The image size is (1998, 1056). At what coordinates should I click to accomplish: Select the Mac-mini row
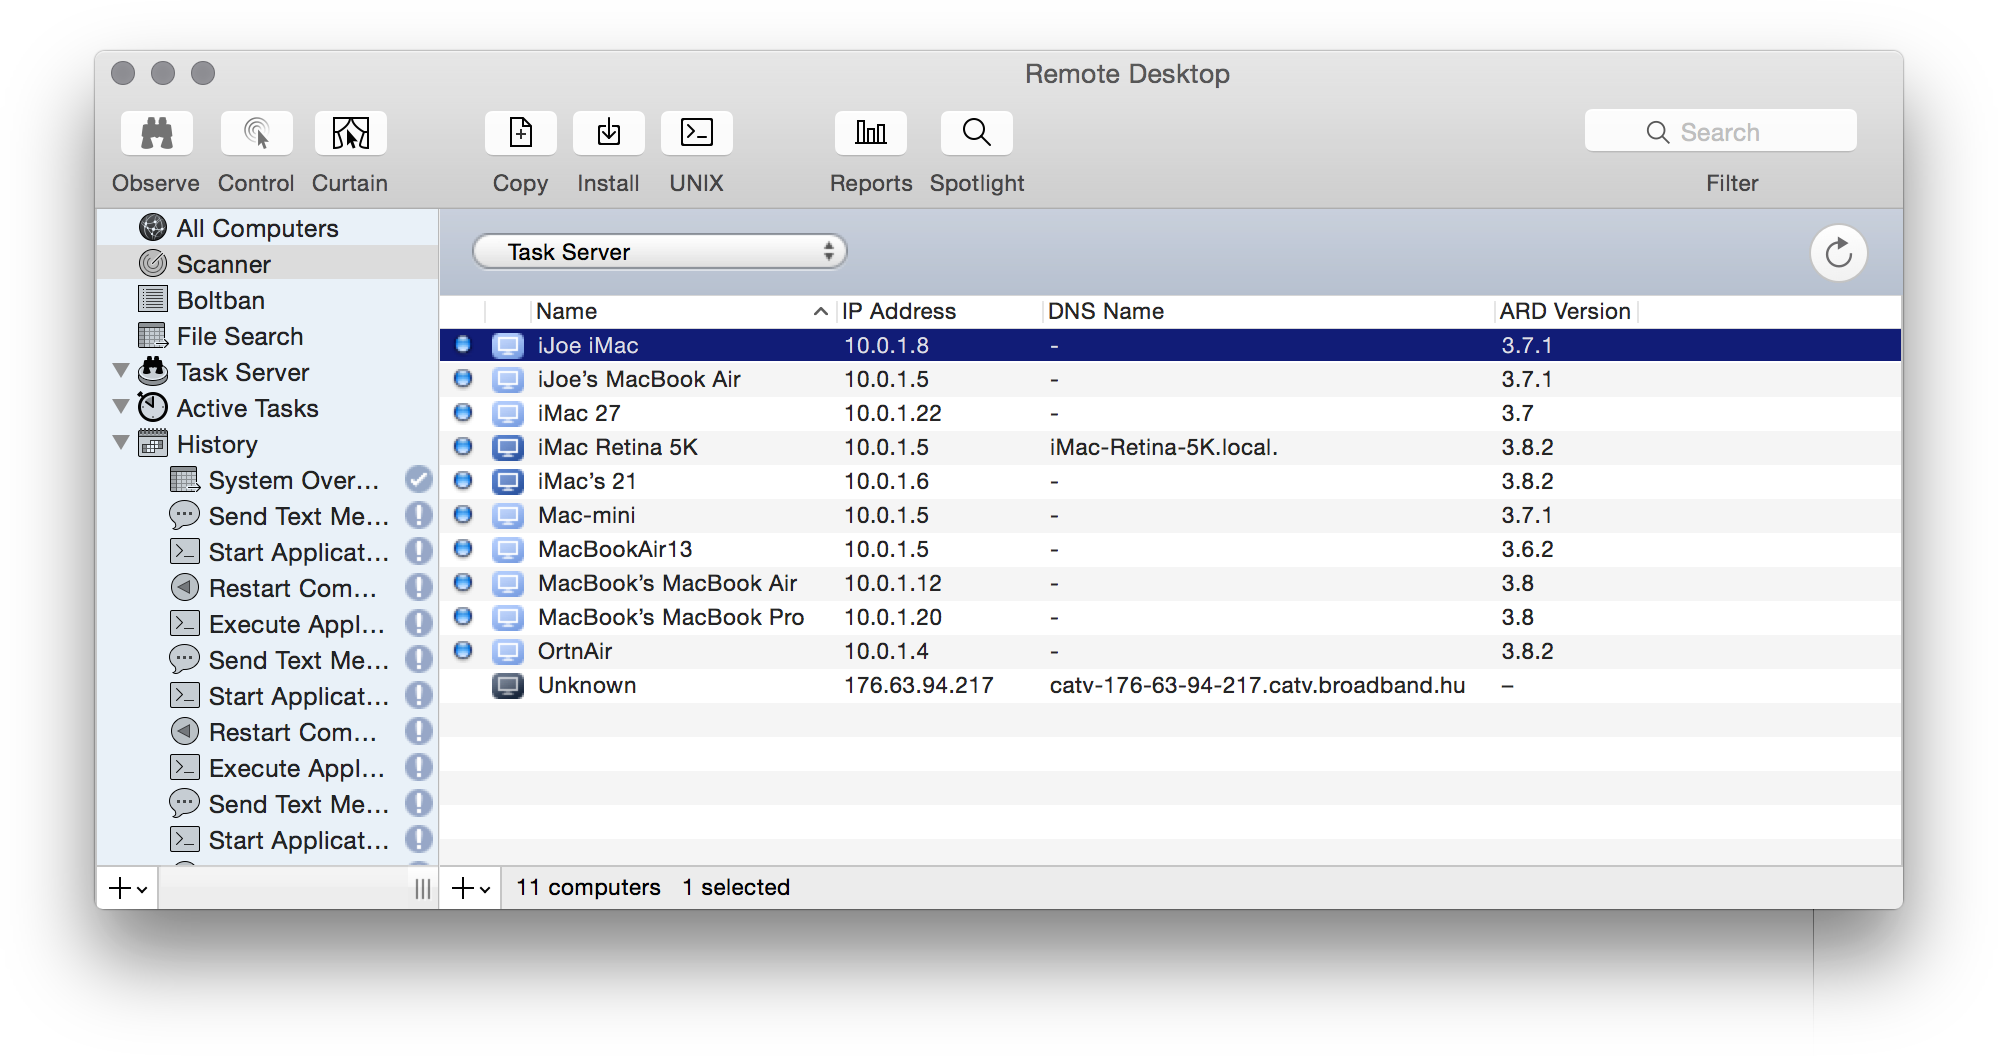tap(1170, 515)
